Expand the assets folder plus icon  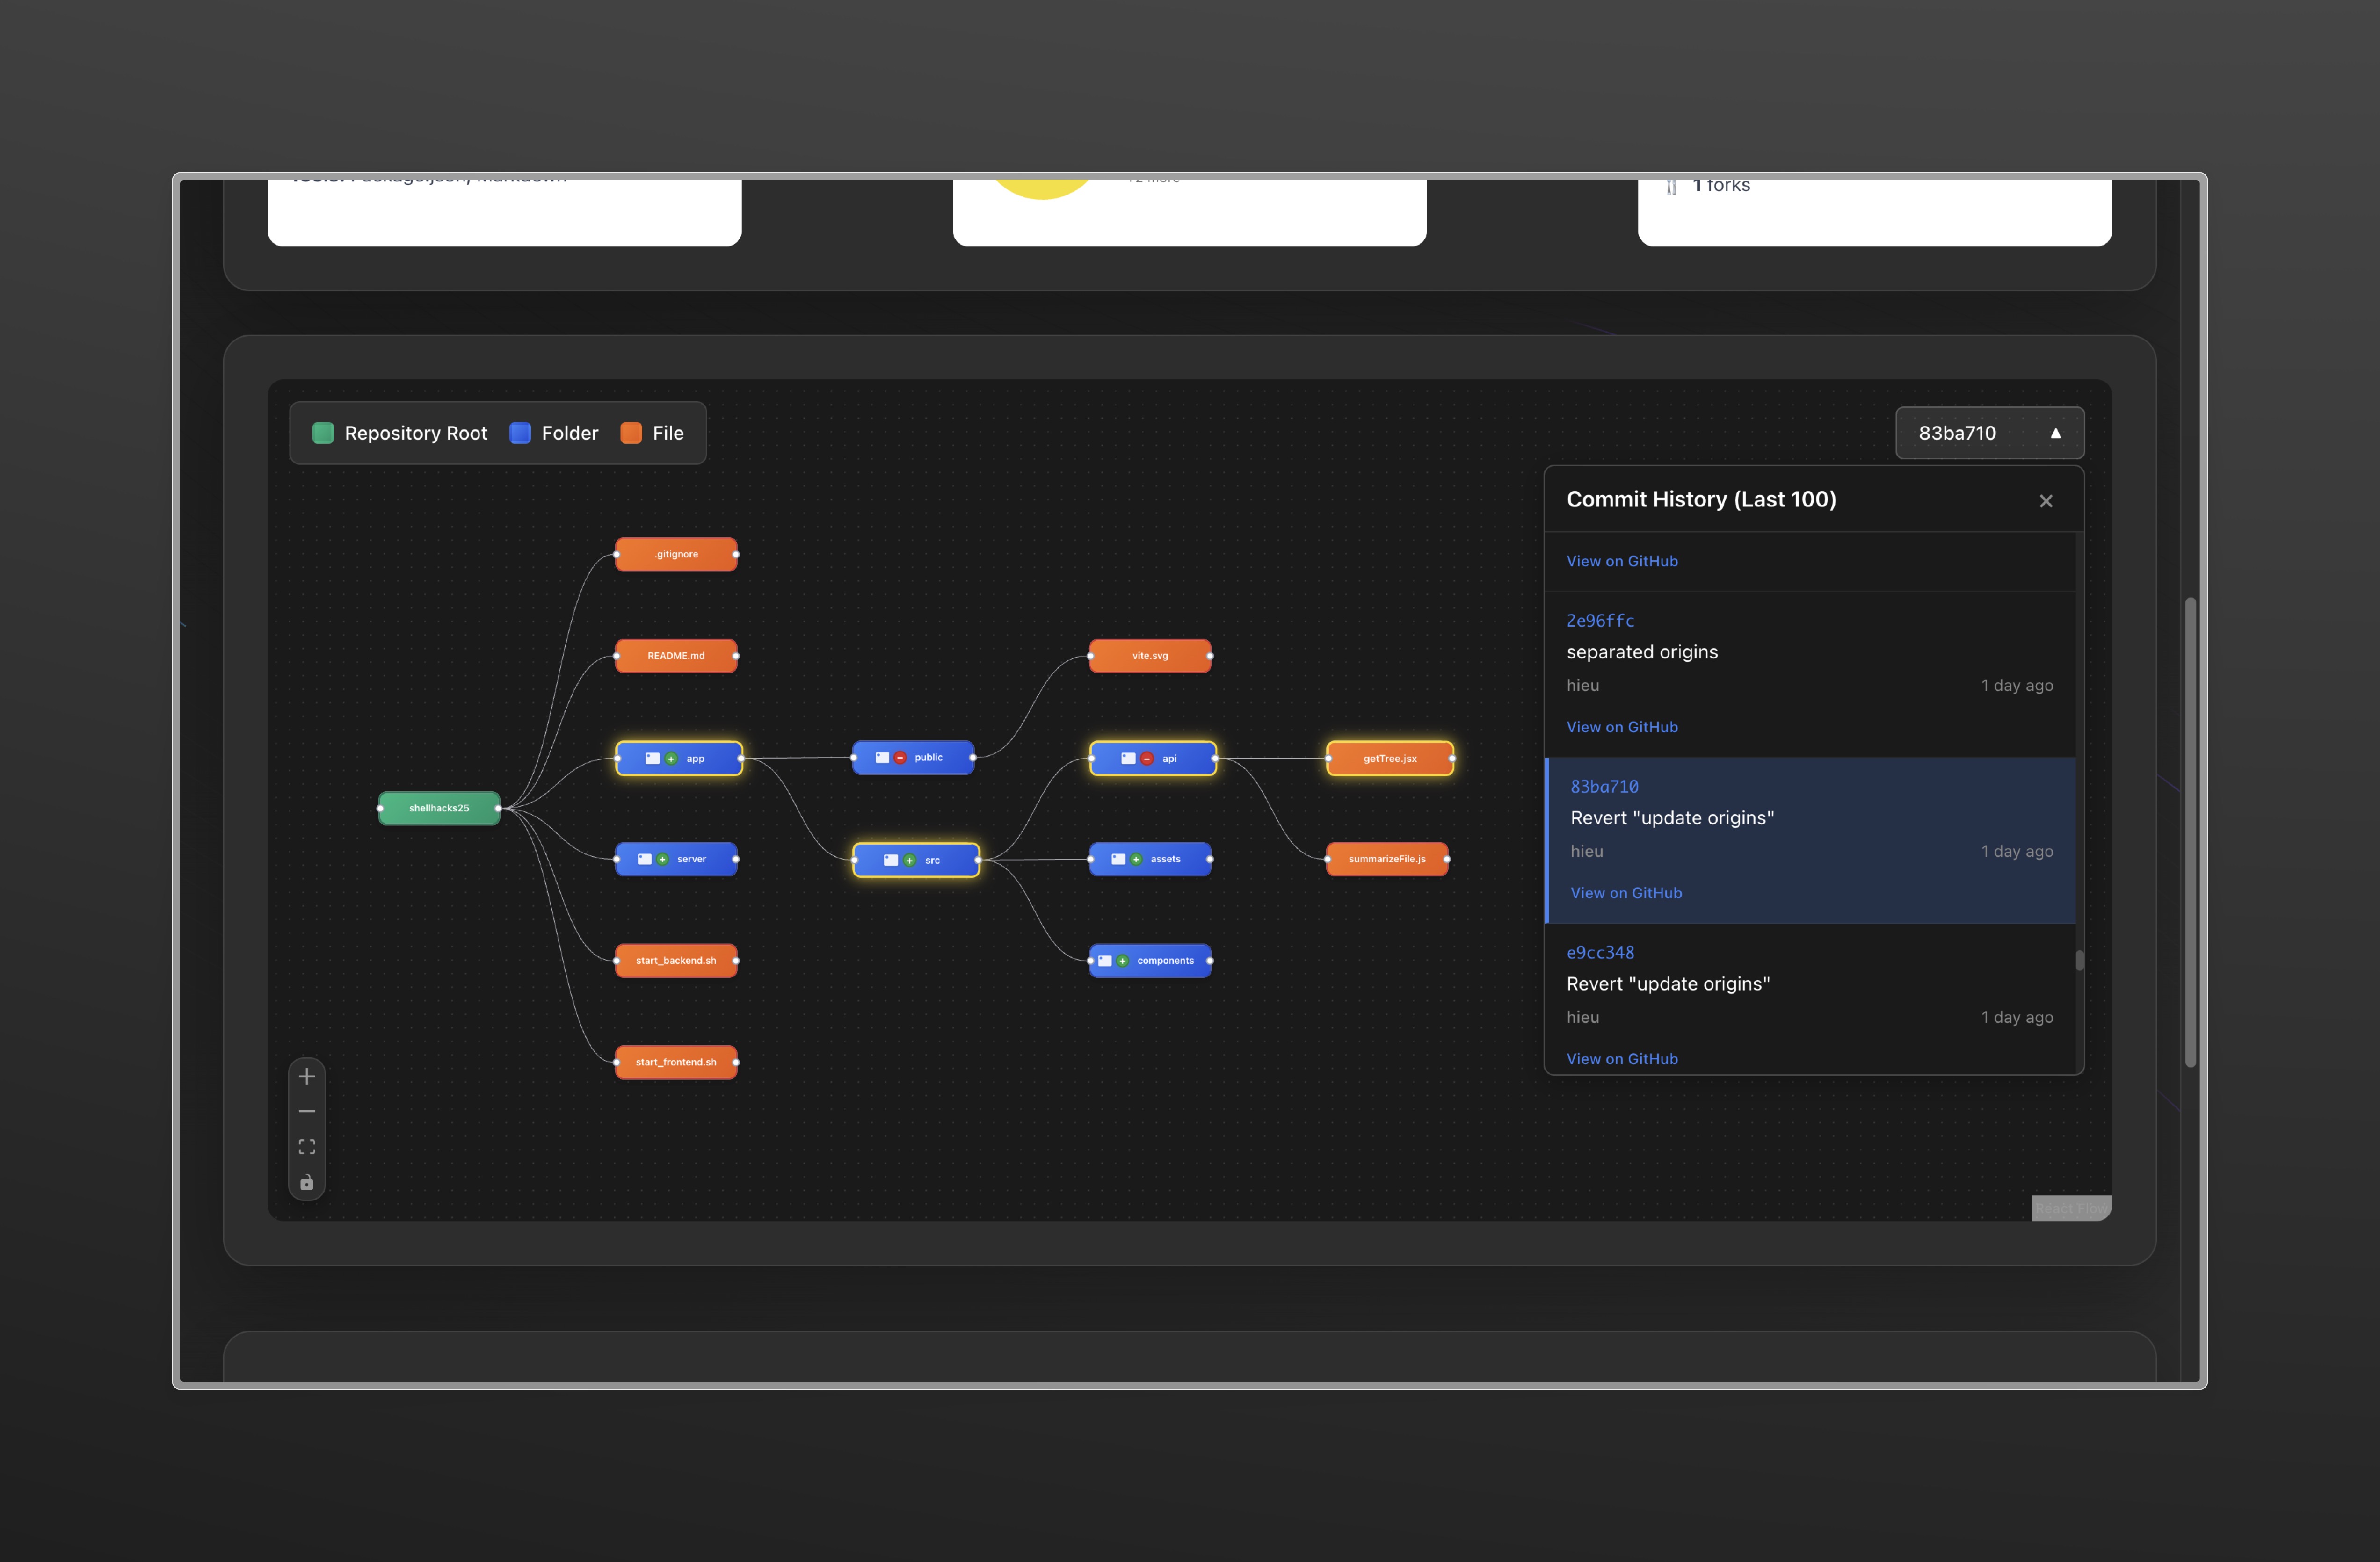1136,859
